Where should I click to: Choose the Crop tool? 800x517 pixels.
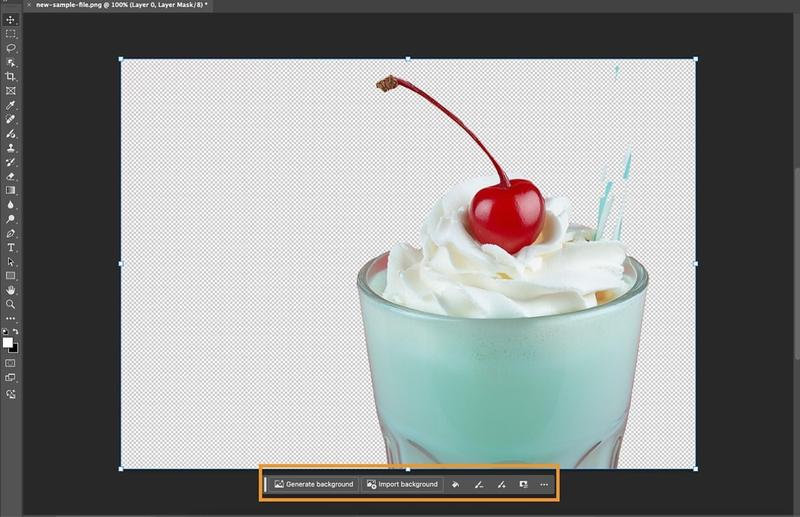pos(10,77)
